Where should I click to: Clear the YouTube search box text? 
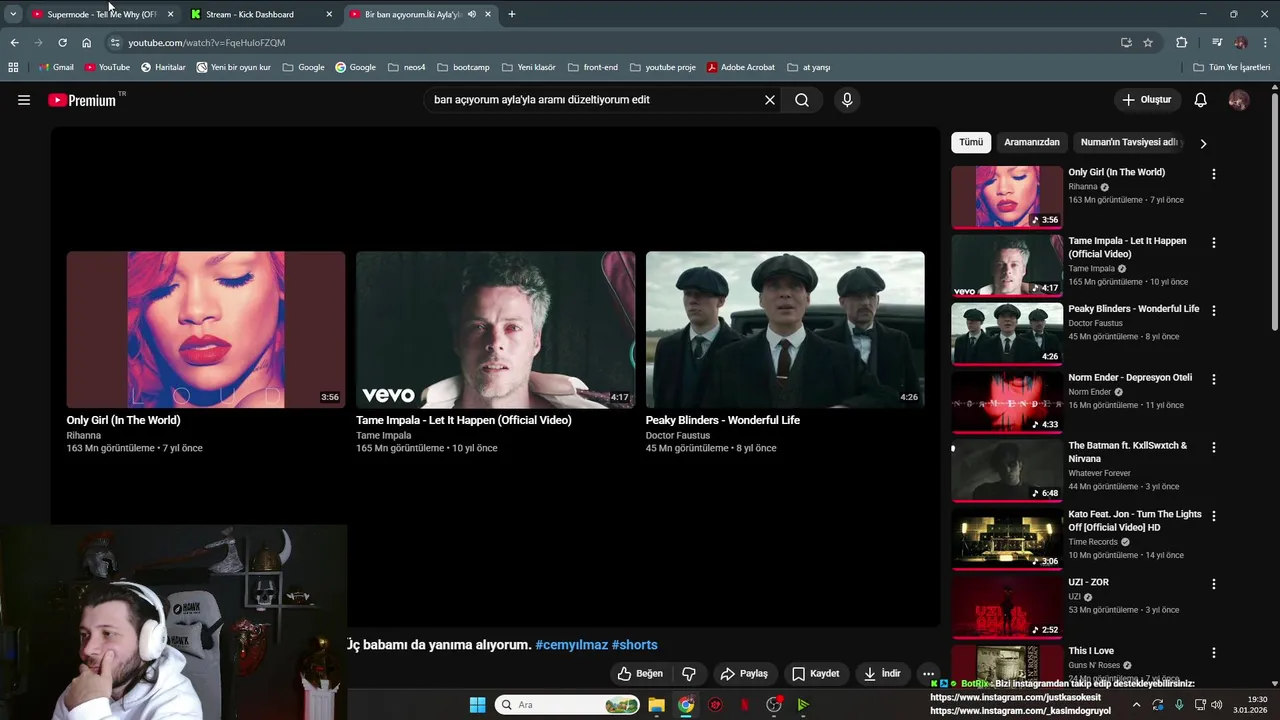pyautogui.click(x=770, y=100)
